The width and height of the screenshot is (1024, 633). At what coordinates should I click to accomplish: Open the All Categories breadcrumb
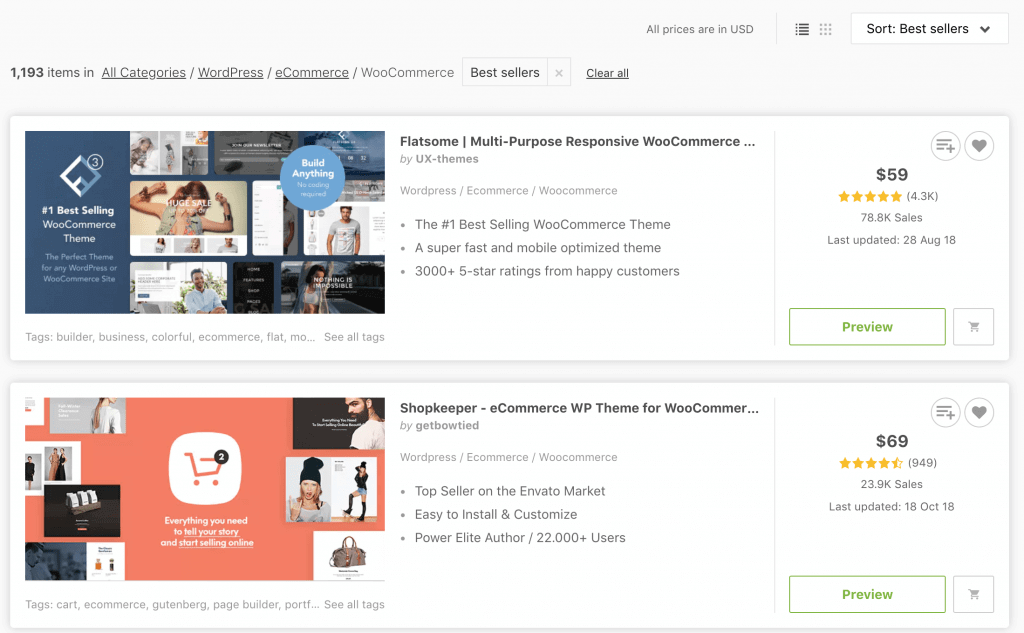144,73
